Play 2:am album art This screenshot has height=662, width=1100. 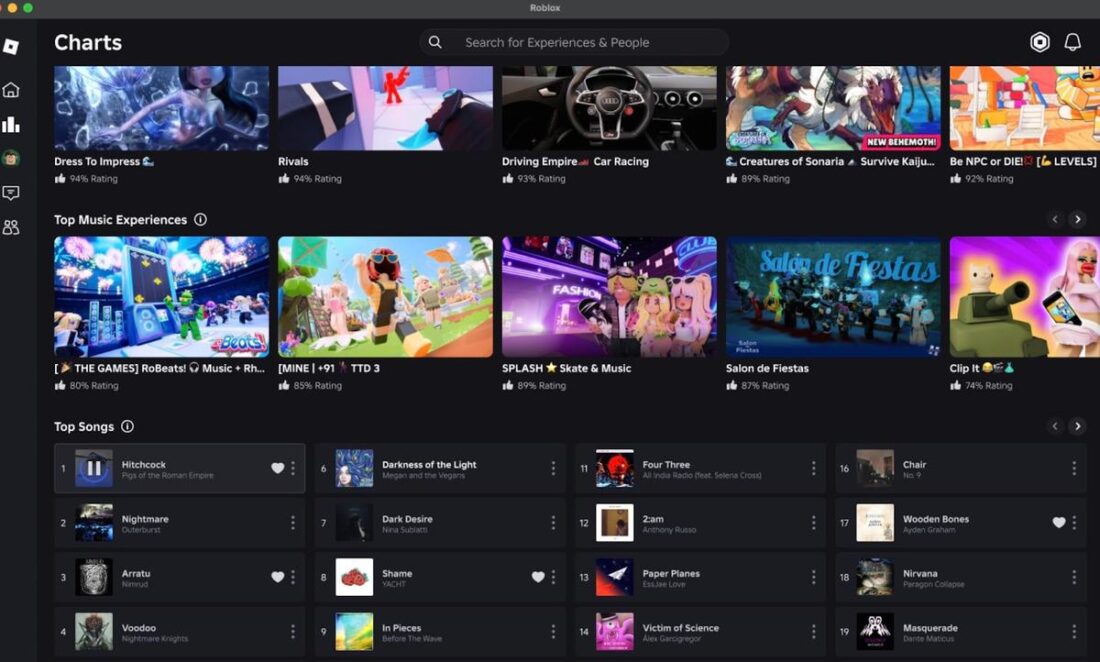tap(615, 522)
